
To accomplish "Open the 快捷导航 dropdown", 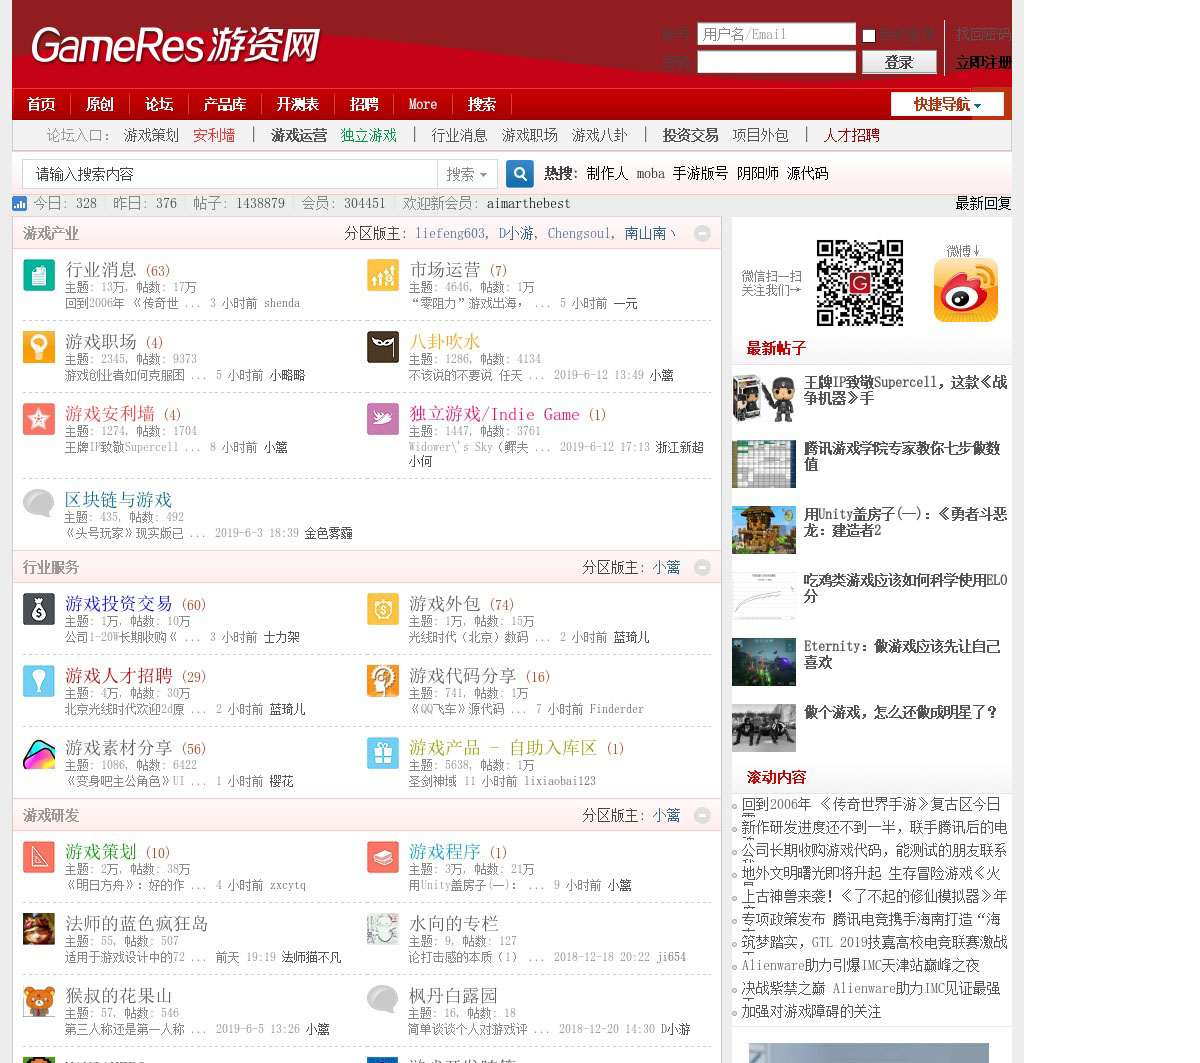I will [x=946, y=104].
